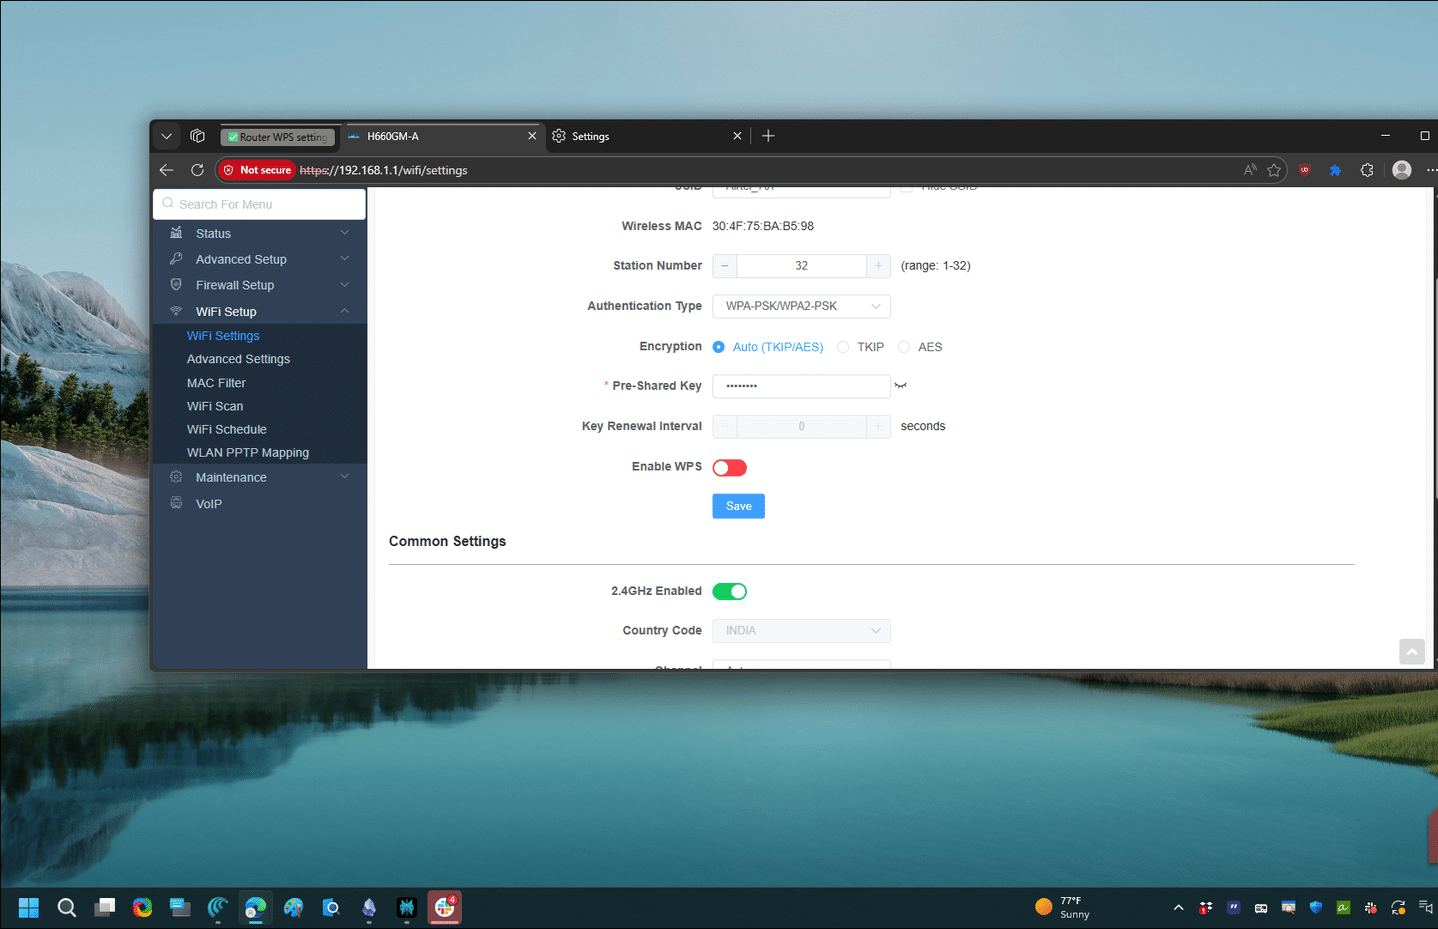The height and width of the screenshot is (929, 1438).
Task: Click the scroll-to-top arrow button on the page
Action: 1411,652
